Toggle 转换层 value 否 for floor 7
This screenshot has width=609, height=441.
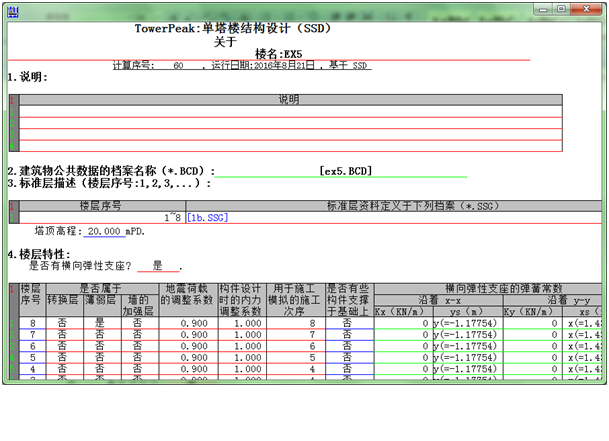tap(62, 335)
